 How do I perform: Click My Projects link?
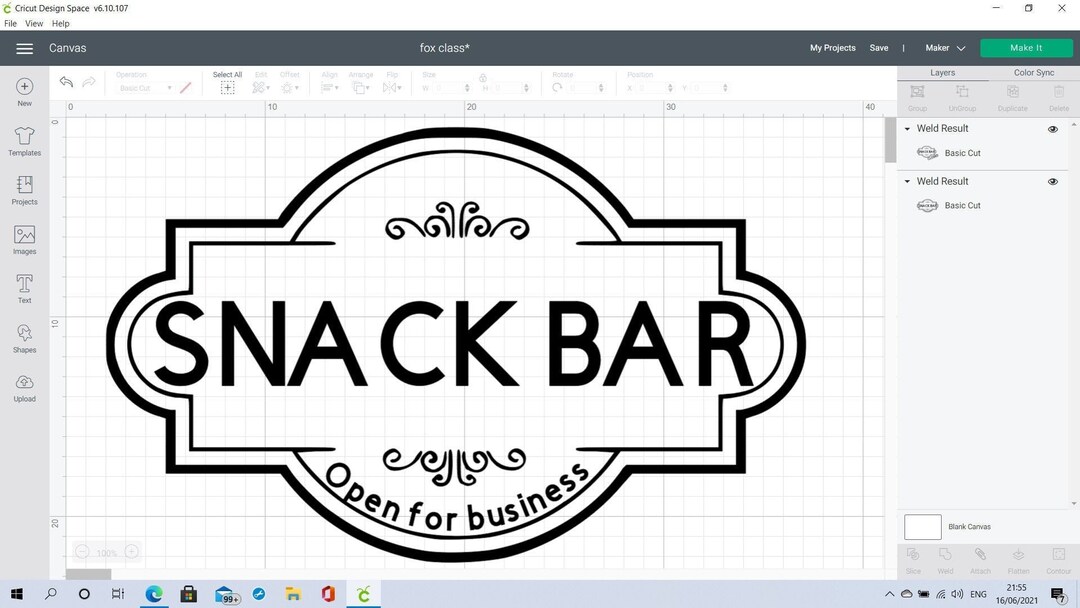[x=832, y=47]
